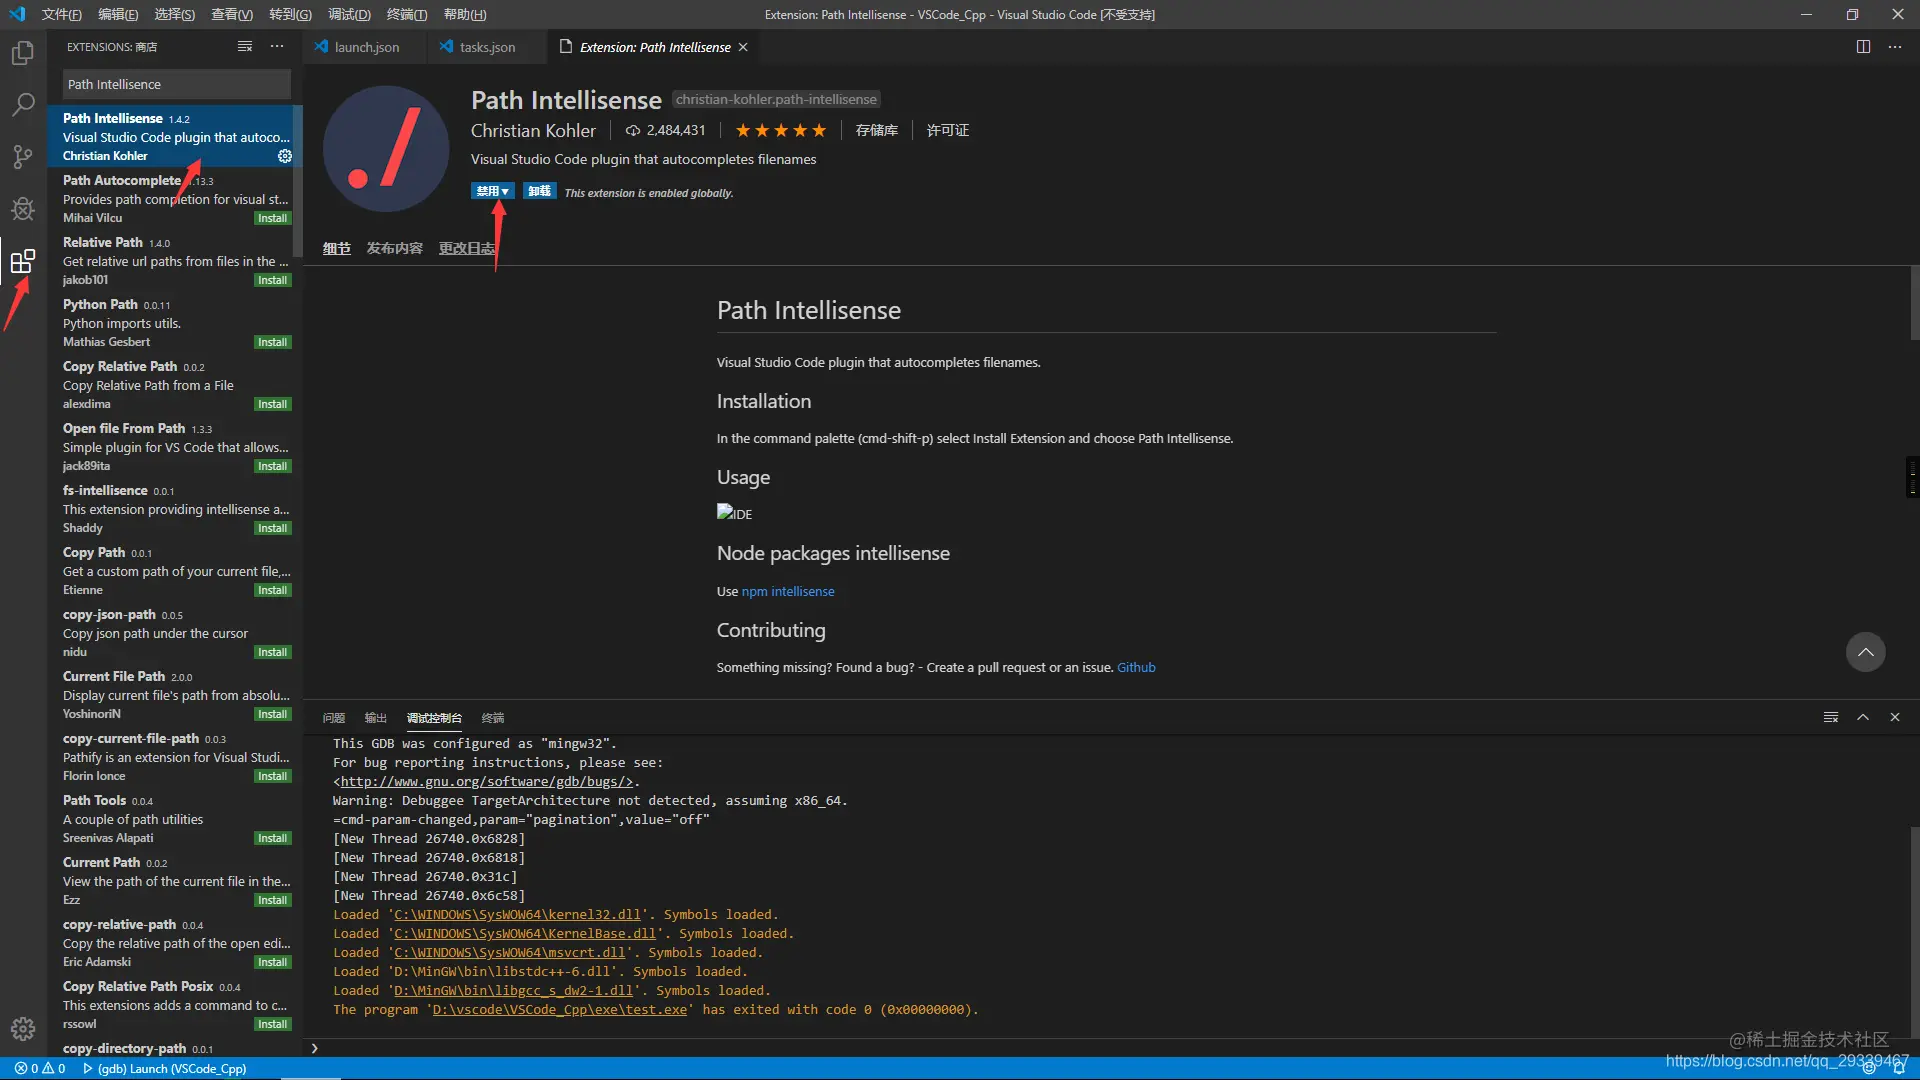This screenshot has width=1920, height=1080.
Task: Switch to the launch.json tab
Action: coord(364,47)
